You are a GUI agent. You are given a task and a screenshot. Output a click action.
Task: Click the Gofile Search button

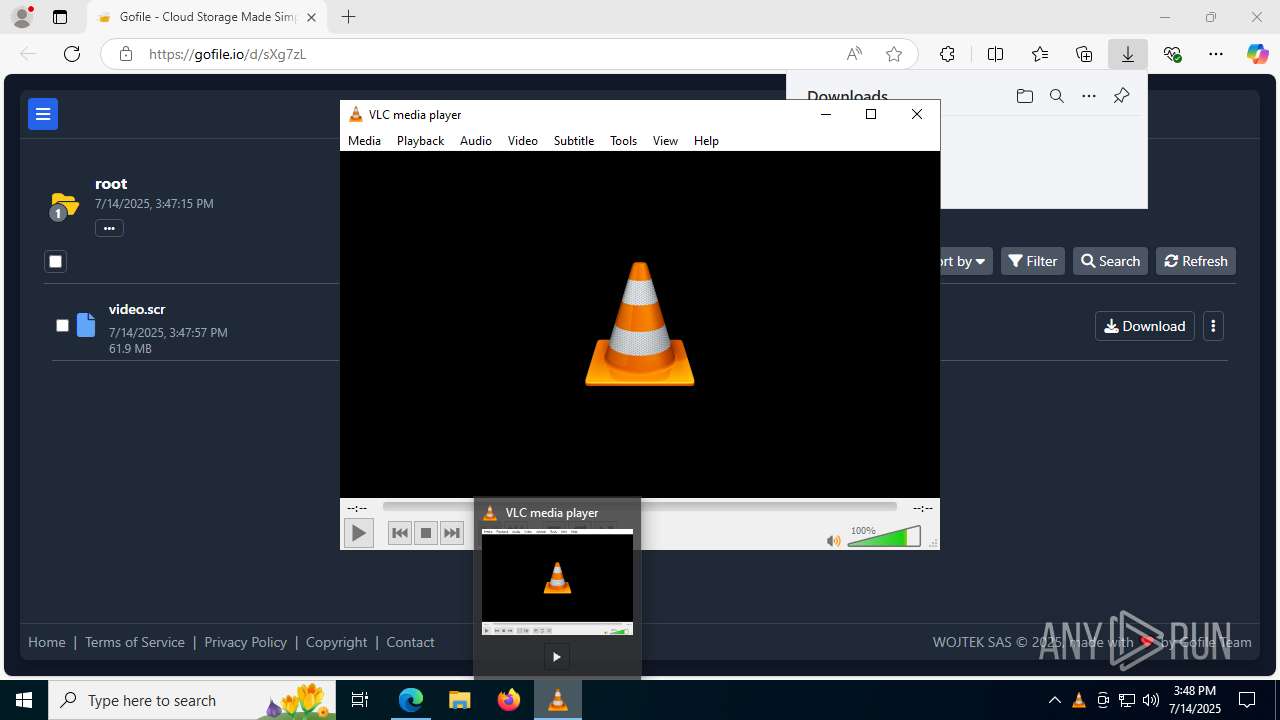[1110, 261]
